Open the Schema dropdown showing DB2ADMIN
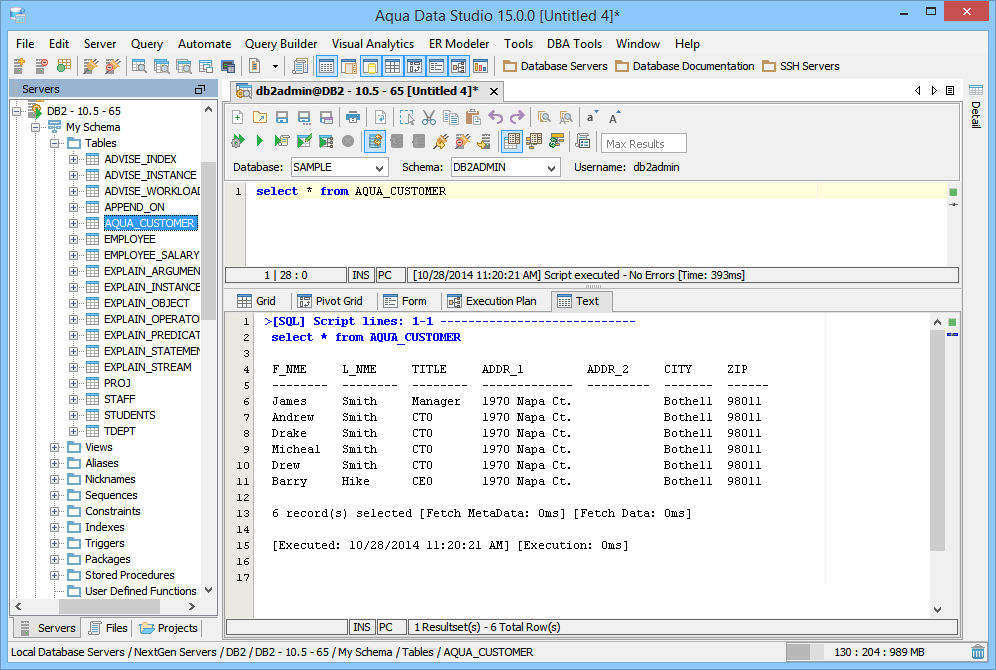The image size is (996, 670). tap(505, 168)
